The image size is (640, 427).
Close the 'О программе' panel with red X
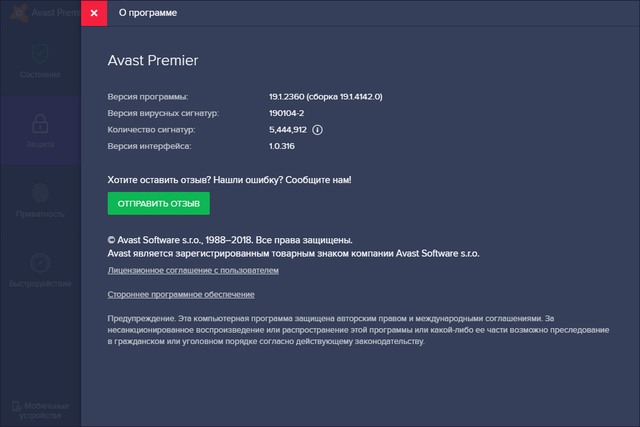tap(94, 14)
